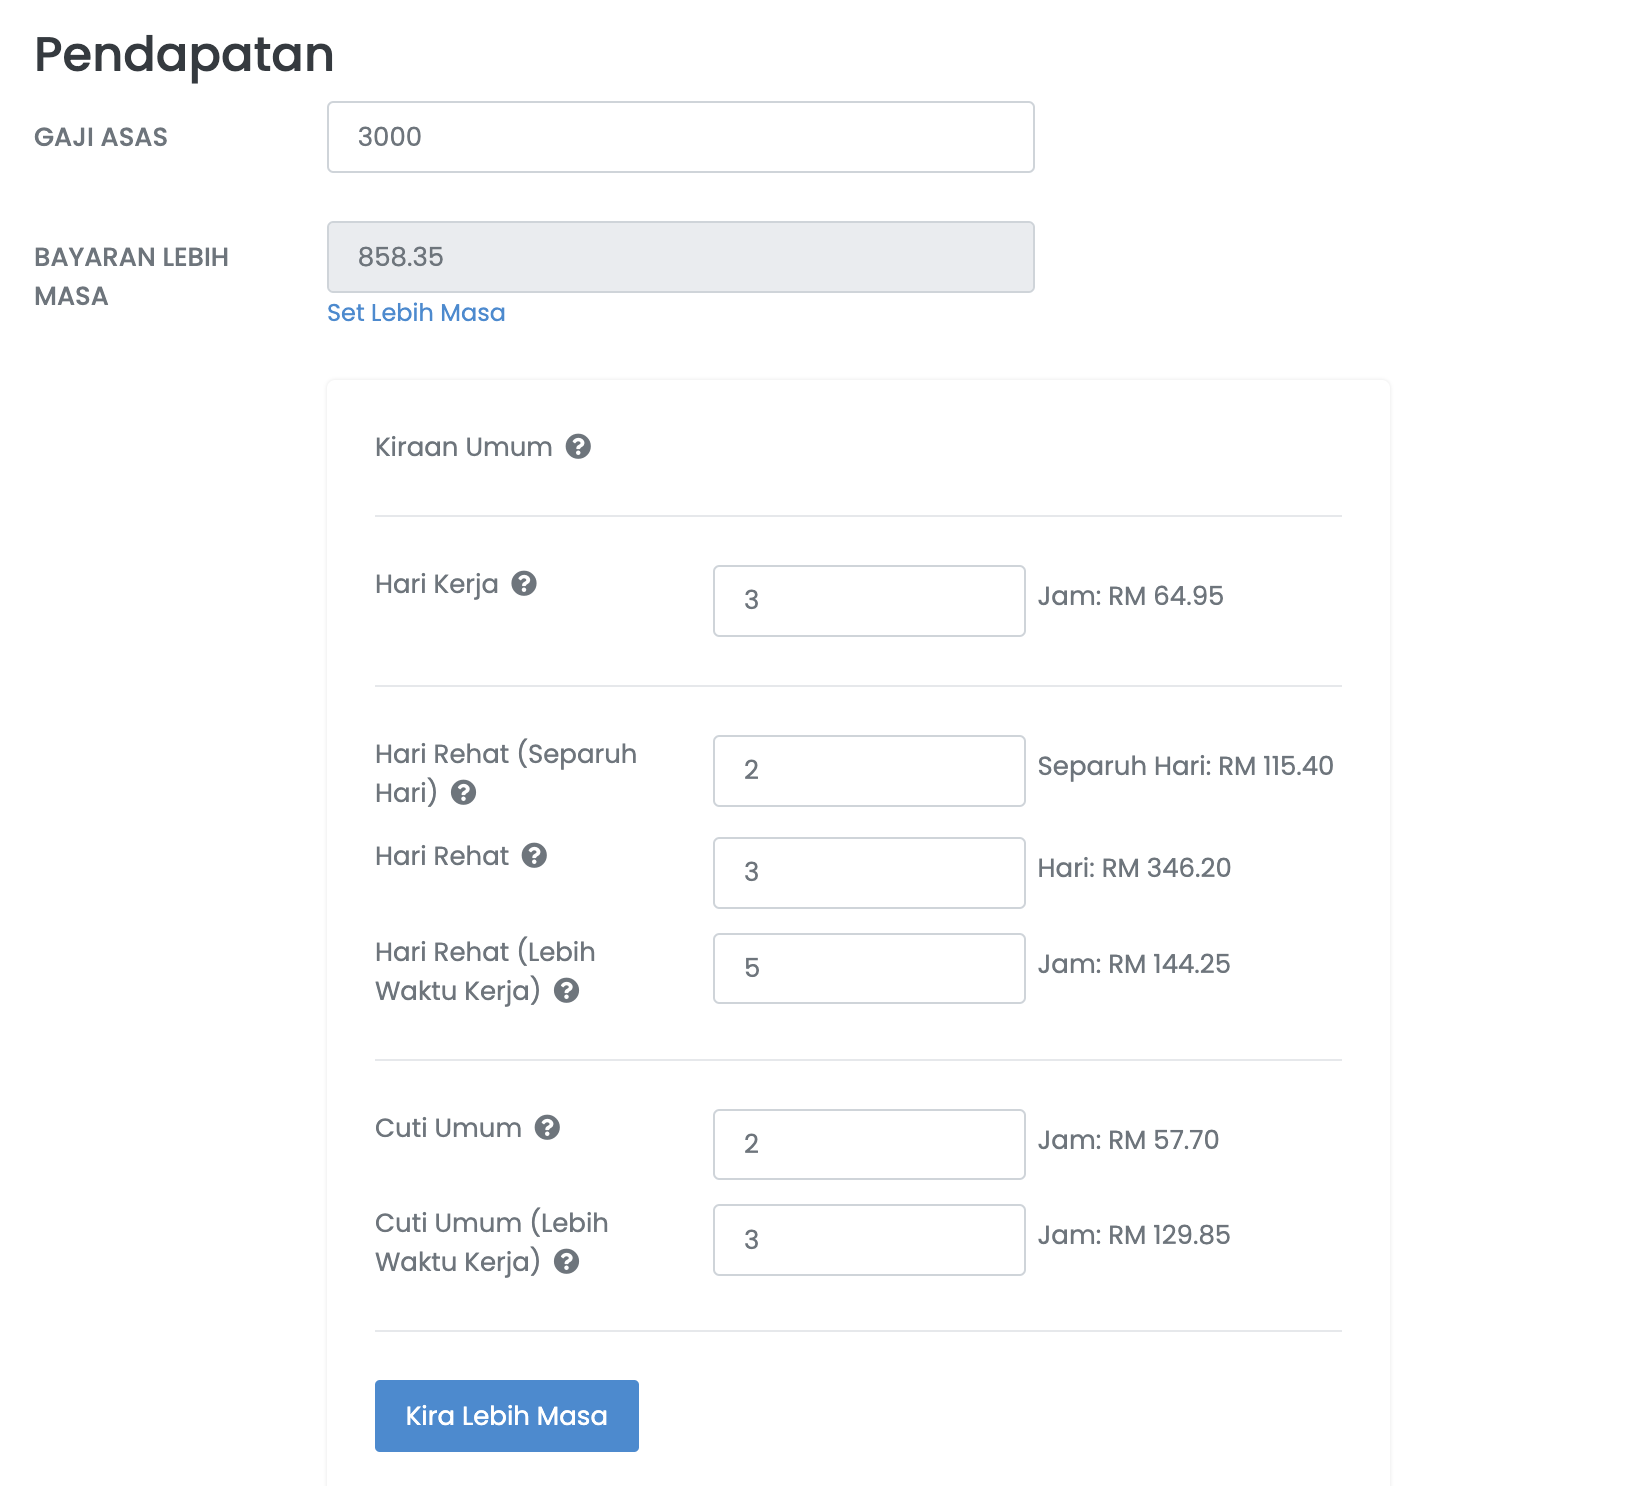
Task: Focus the Hari Rehat days input
Action: 868,872
